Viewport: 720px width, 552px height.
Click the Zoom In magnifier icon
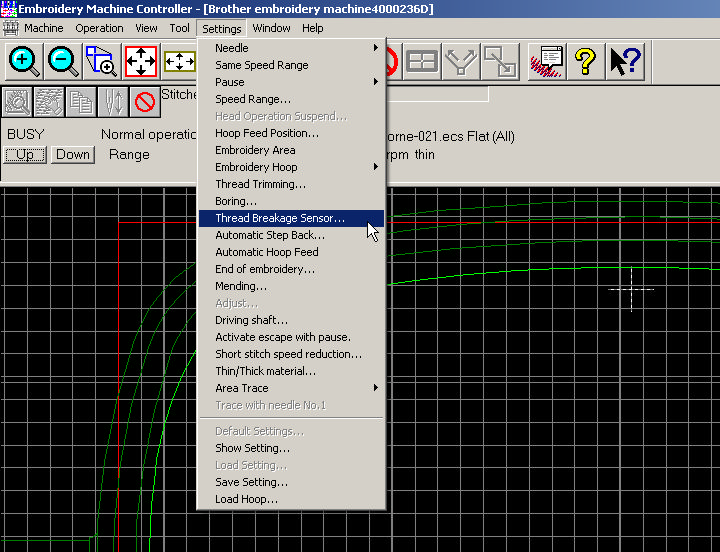point(23,62)
